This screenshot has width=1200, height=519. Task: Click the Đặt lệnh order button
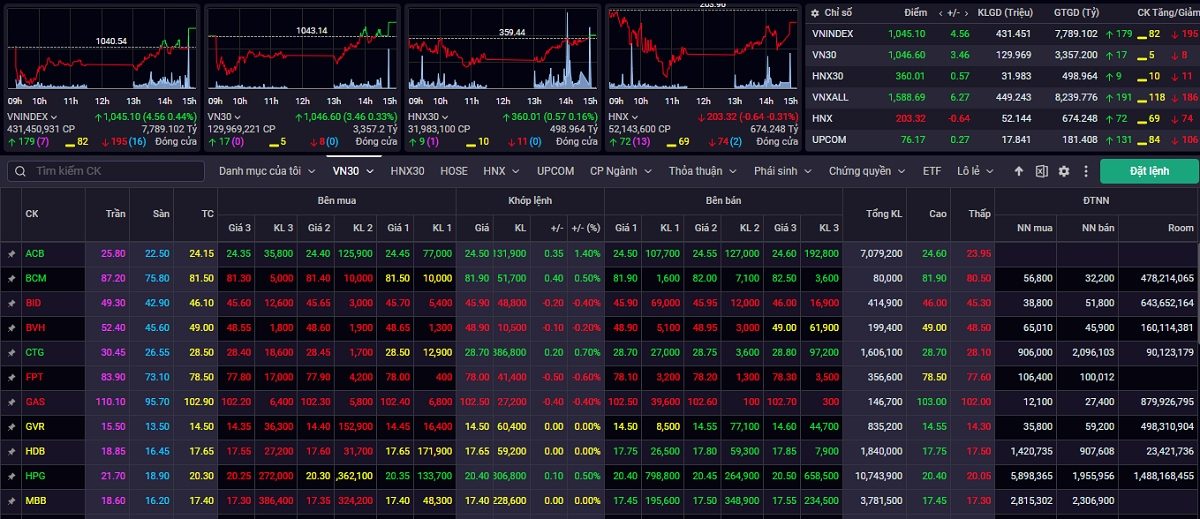click(x=1149, y=171)
